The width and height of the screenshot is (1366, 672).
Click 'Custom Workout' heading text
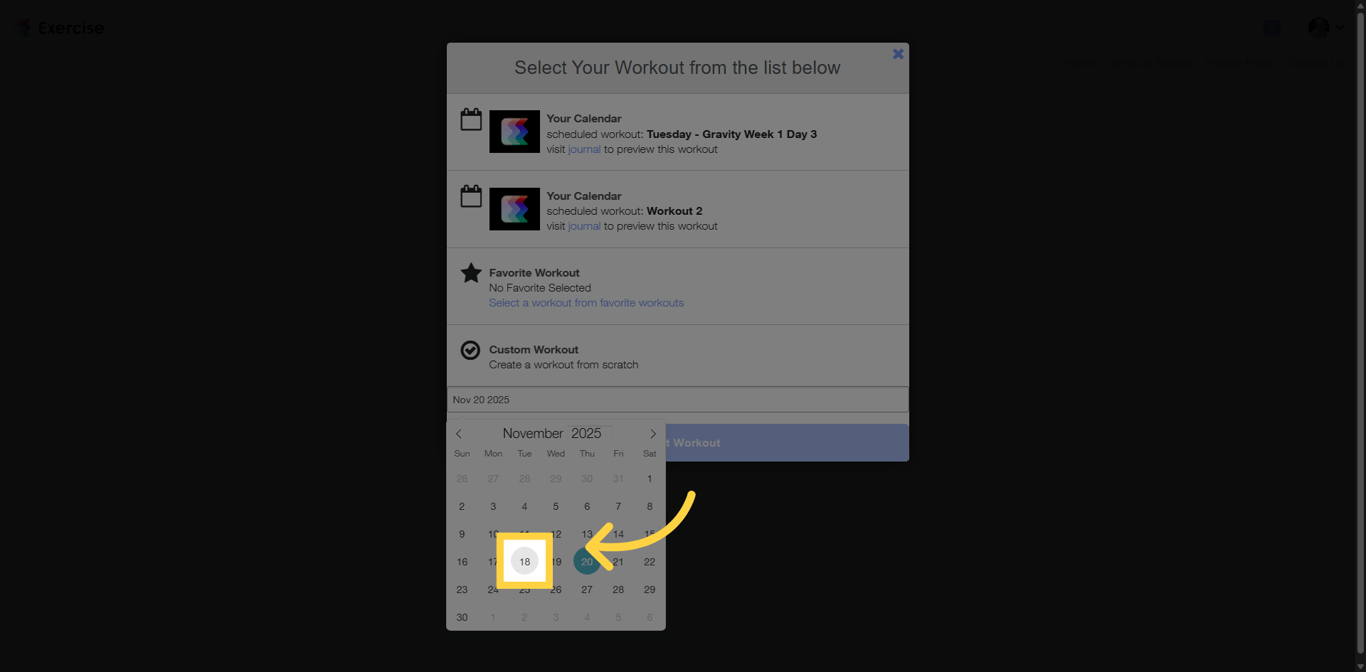click(x=533, y=350)
